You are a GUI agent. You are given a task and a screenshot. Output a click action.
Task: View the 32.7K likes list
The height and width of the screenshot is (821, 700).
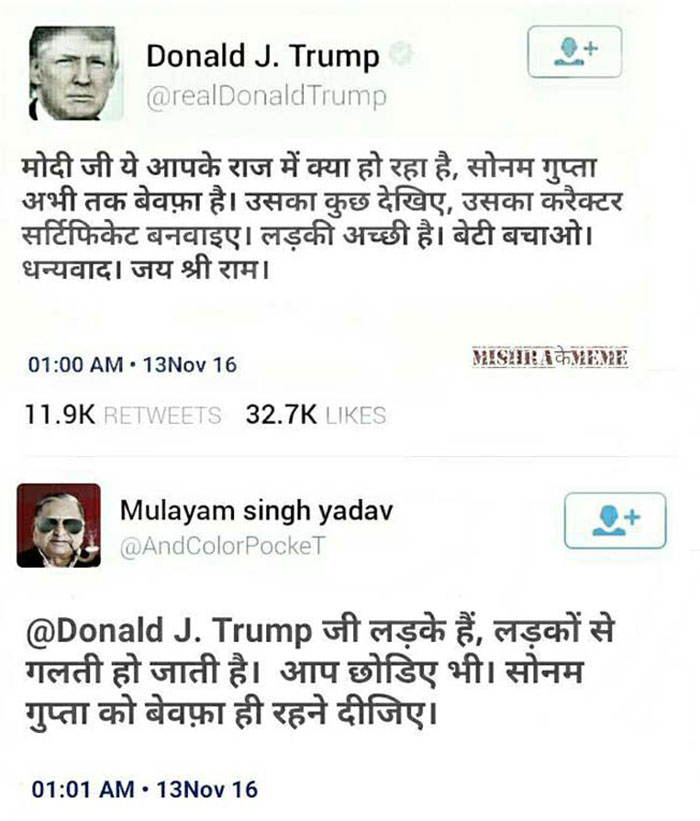coord(316,415)
